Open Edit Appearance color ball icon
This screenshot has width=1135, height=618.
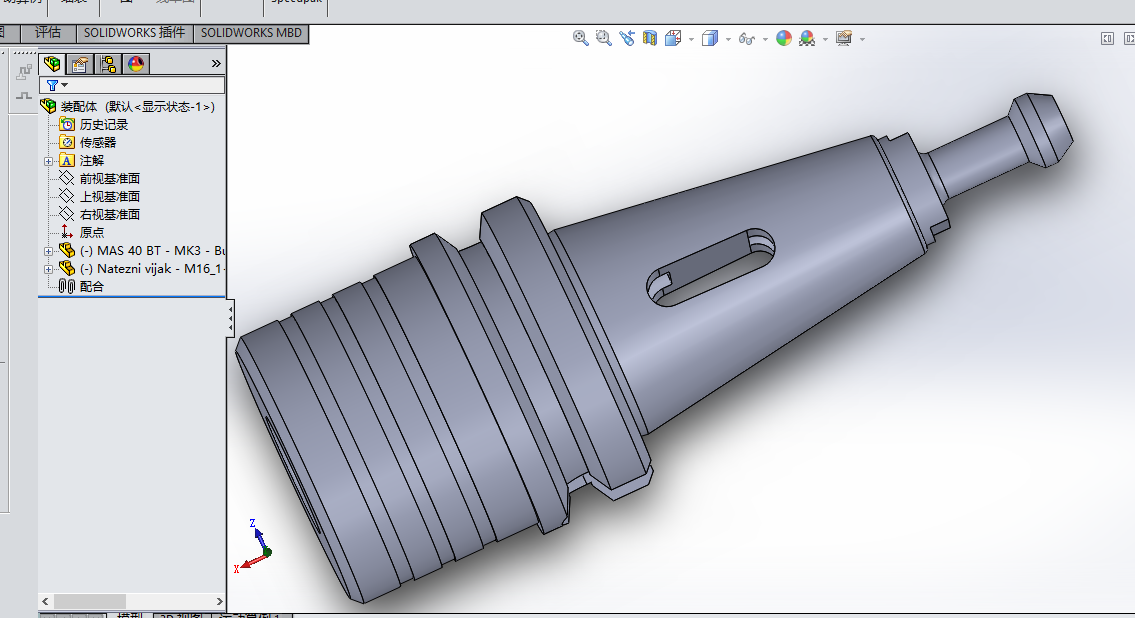pyautogui.click(x=784, y=38)
